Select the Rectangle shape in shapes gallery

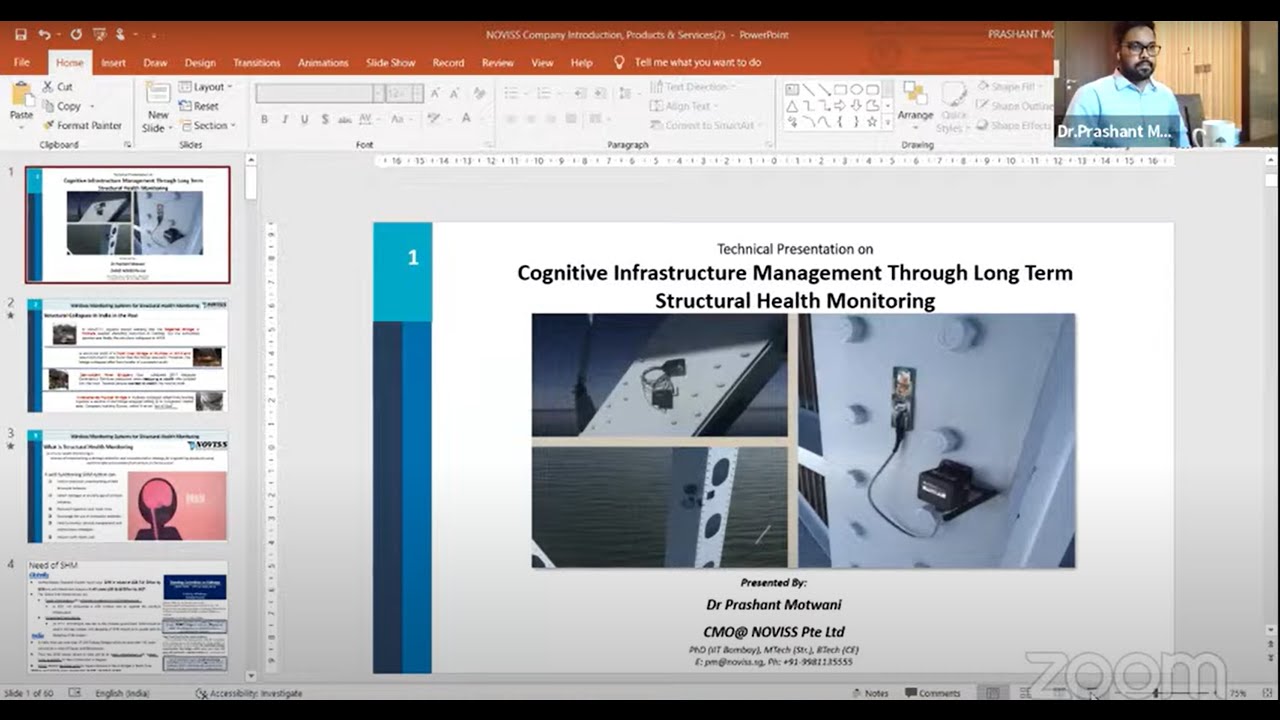[x=840, y=90]
